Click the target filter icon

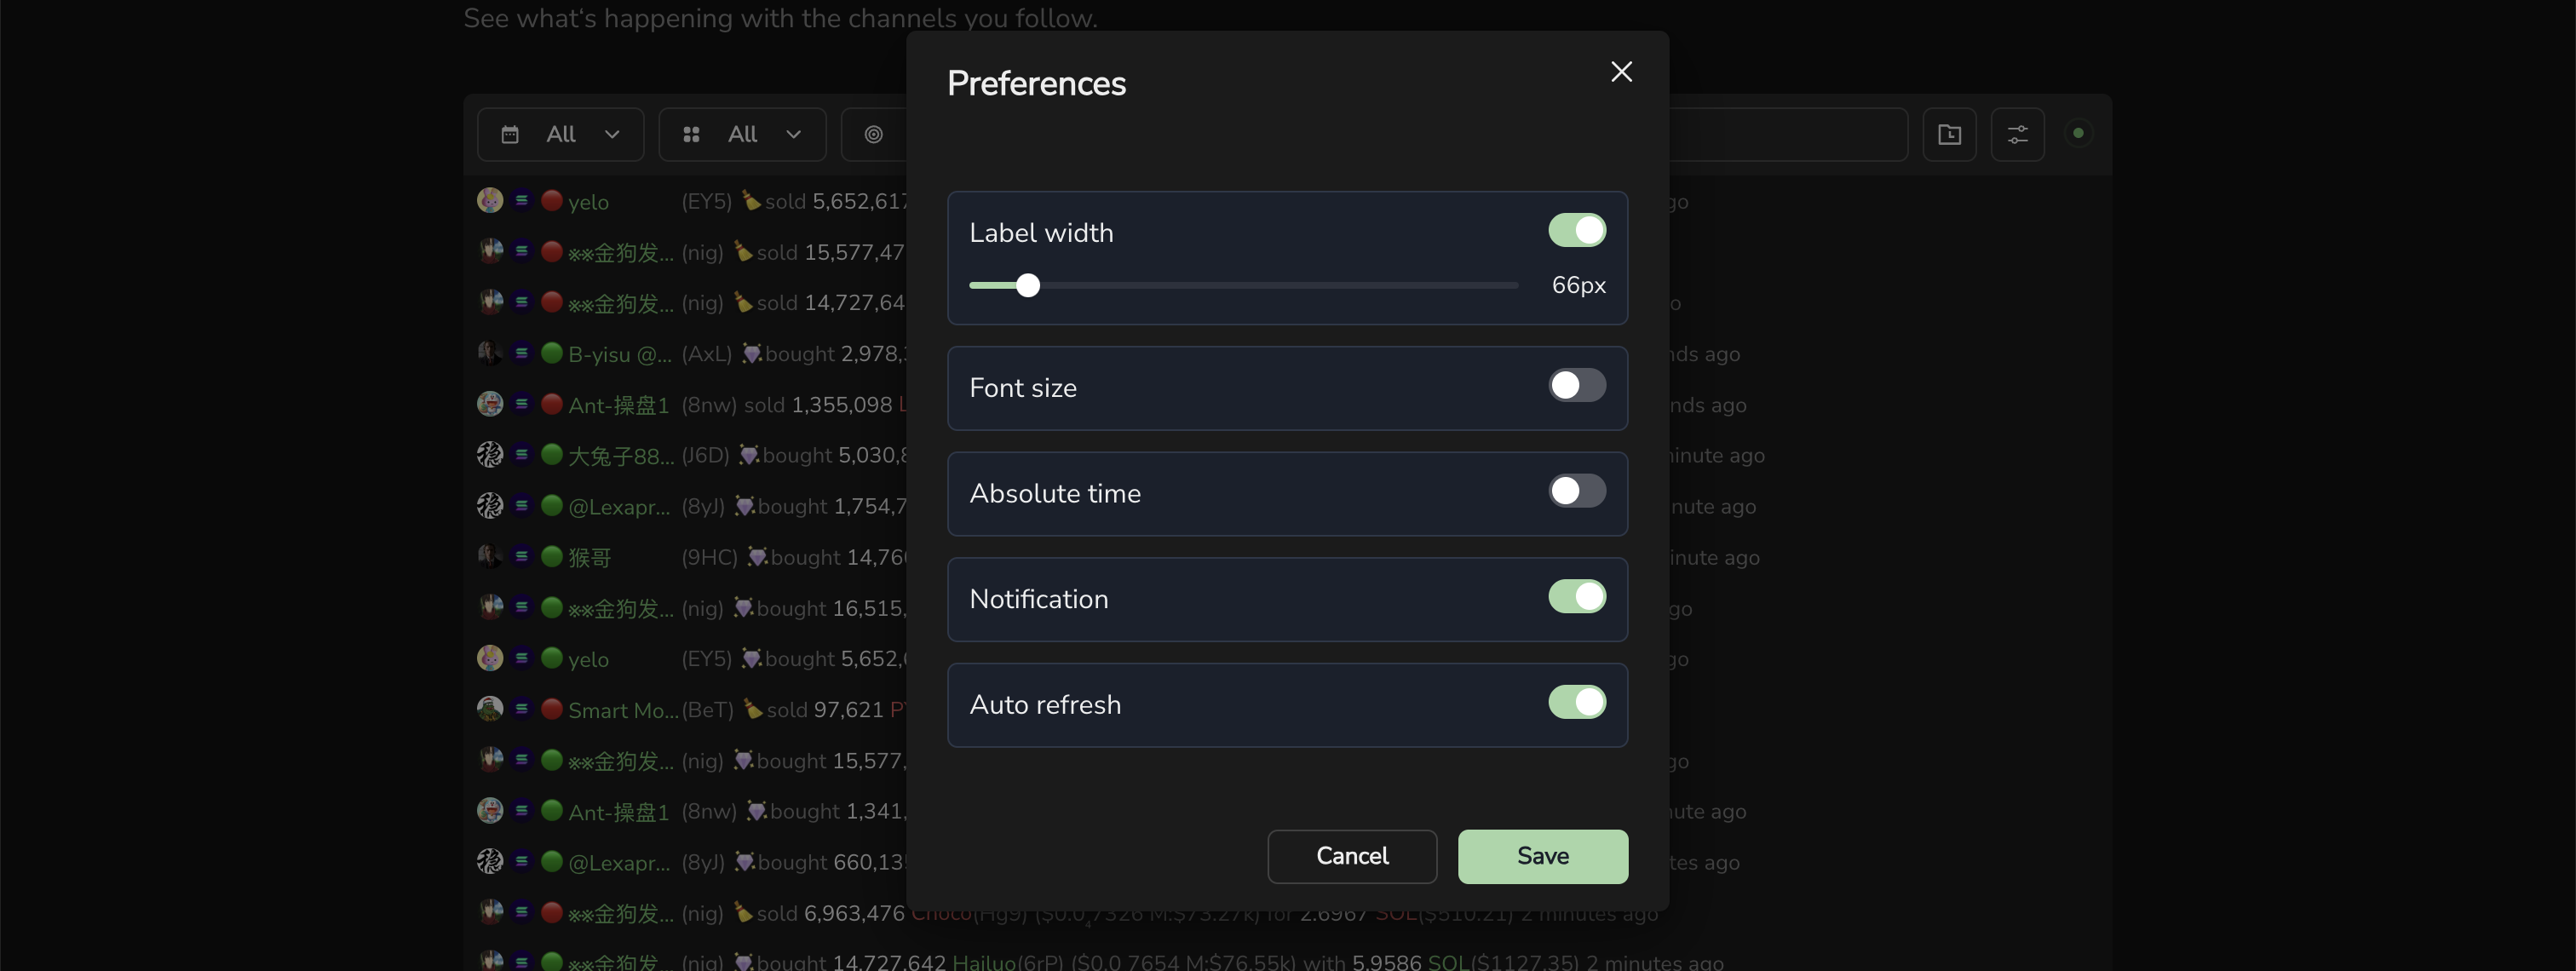tap(873, 134)
